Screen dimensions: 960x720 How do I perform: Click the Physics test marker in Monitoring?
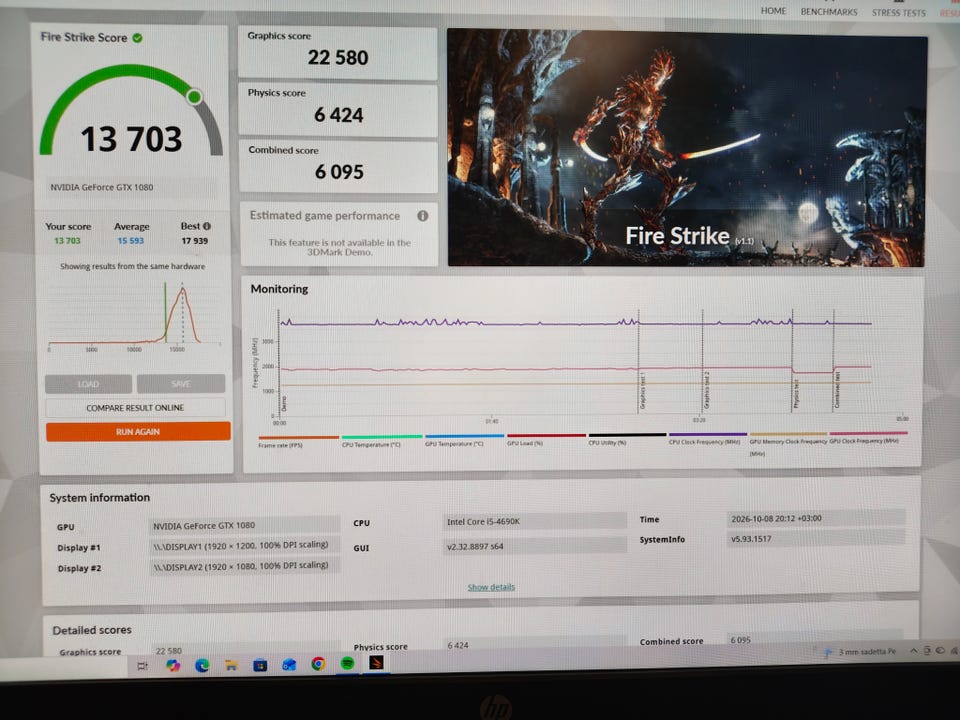[797, 394]
